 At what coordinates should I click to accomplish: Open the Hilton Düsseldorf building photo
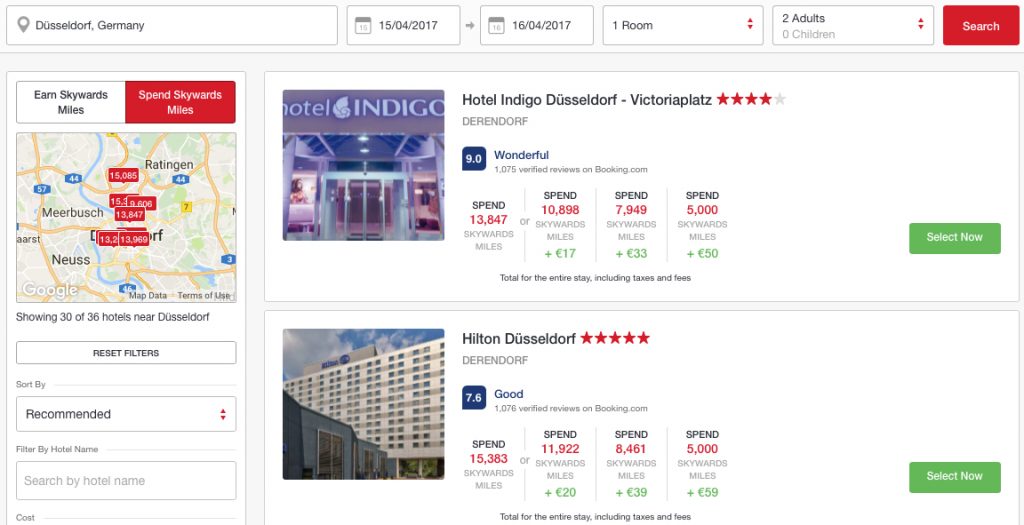click(363, 404)
